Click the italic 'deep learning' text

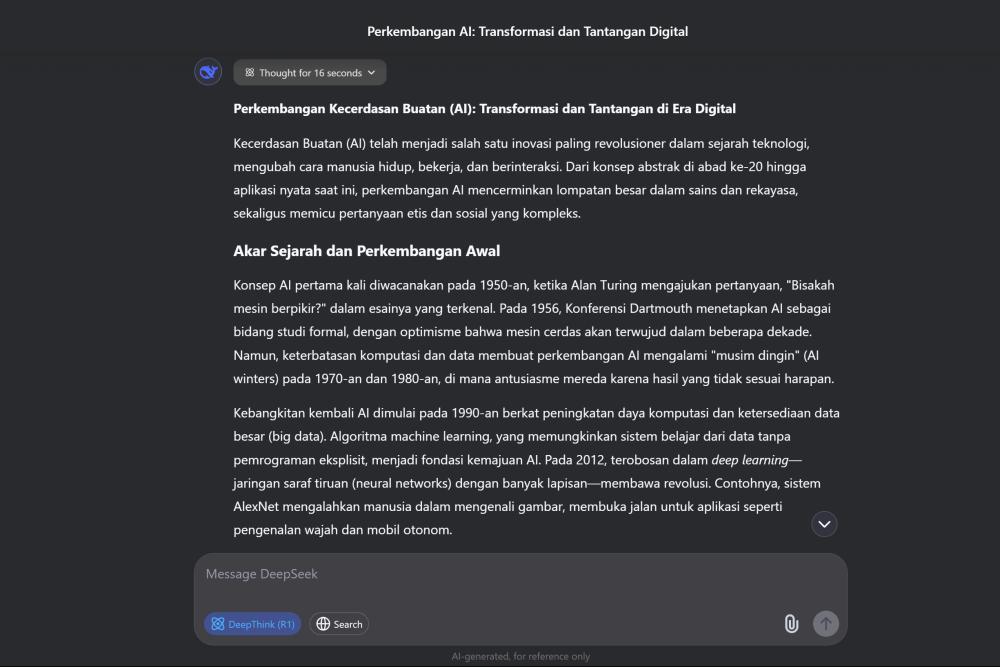pos(750,460)
